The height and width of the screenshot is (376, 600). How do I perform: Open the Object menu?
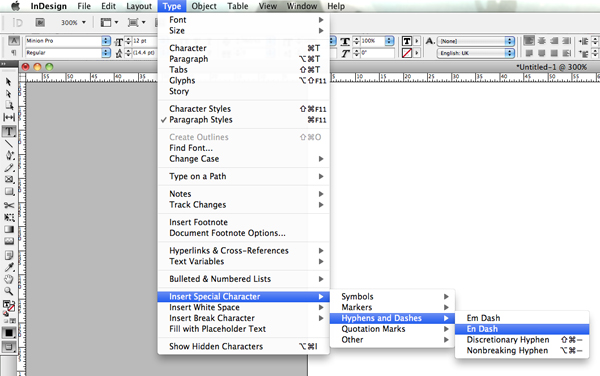tap(204, 6)
